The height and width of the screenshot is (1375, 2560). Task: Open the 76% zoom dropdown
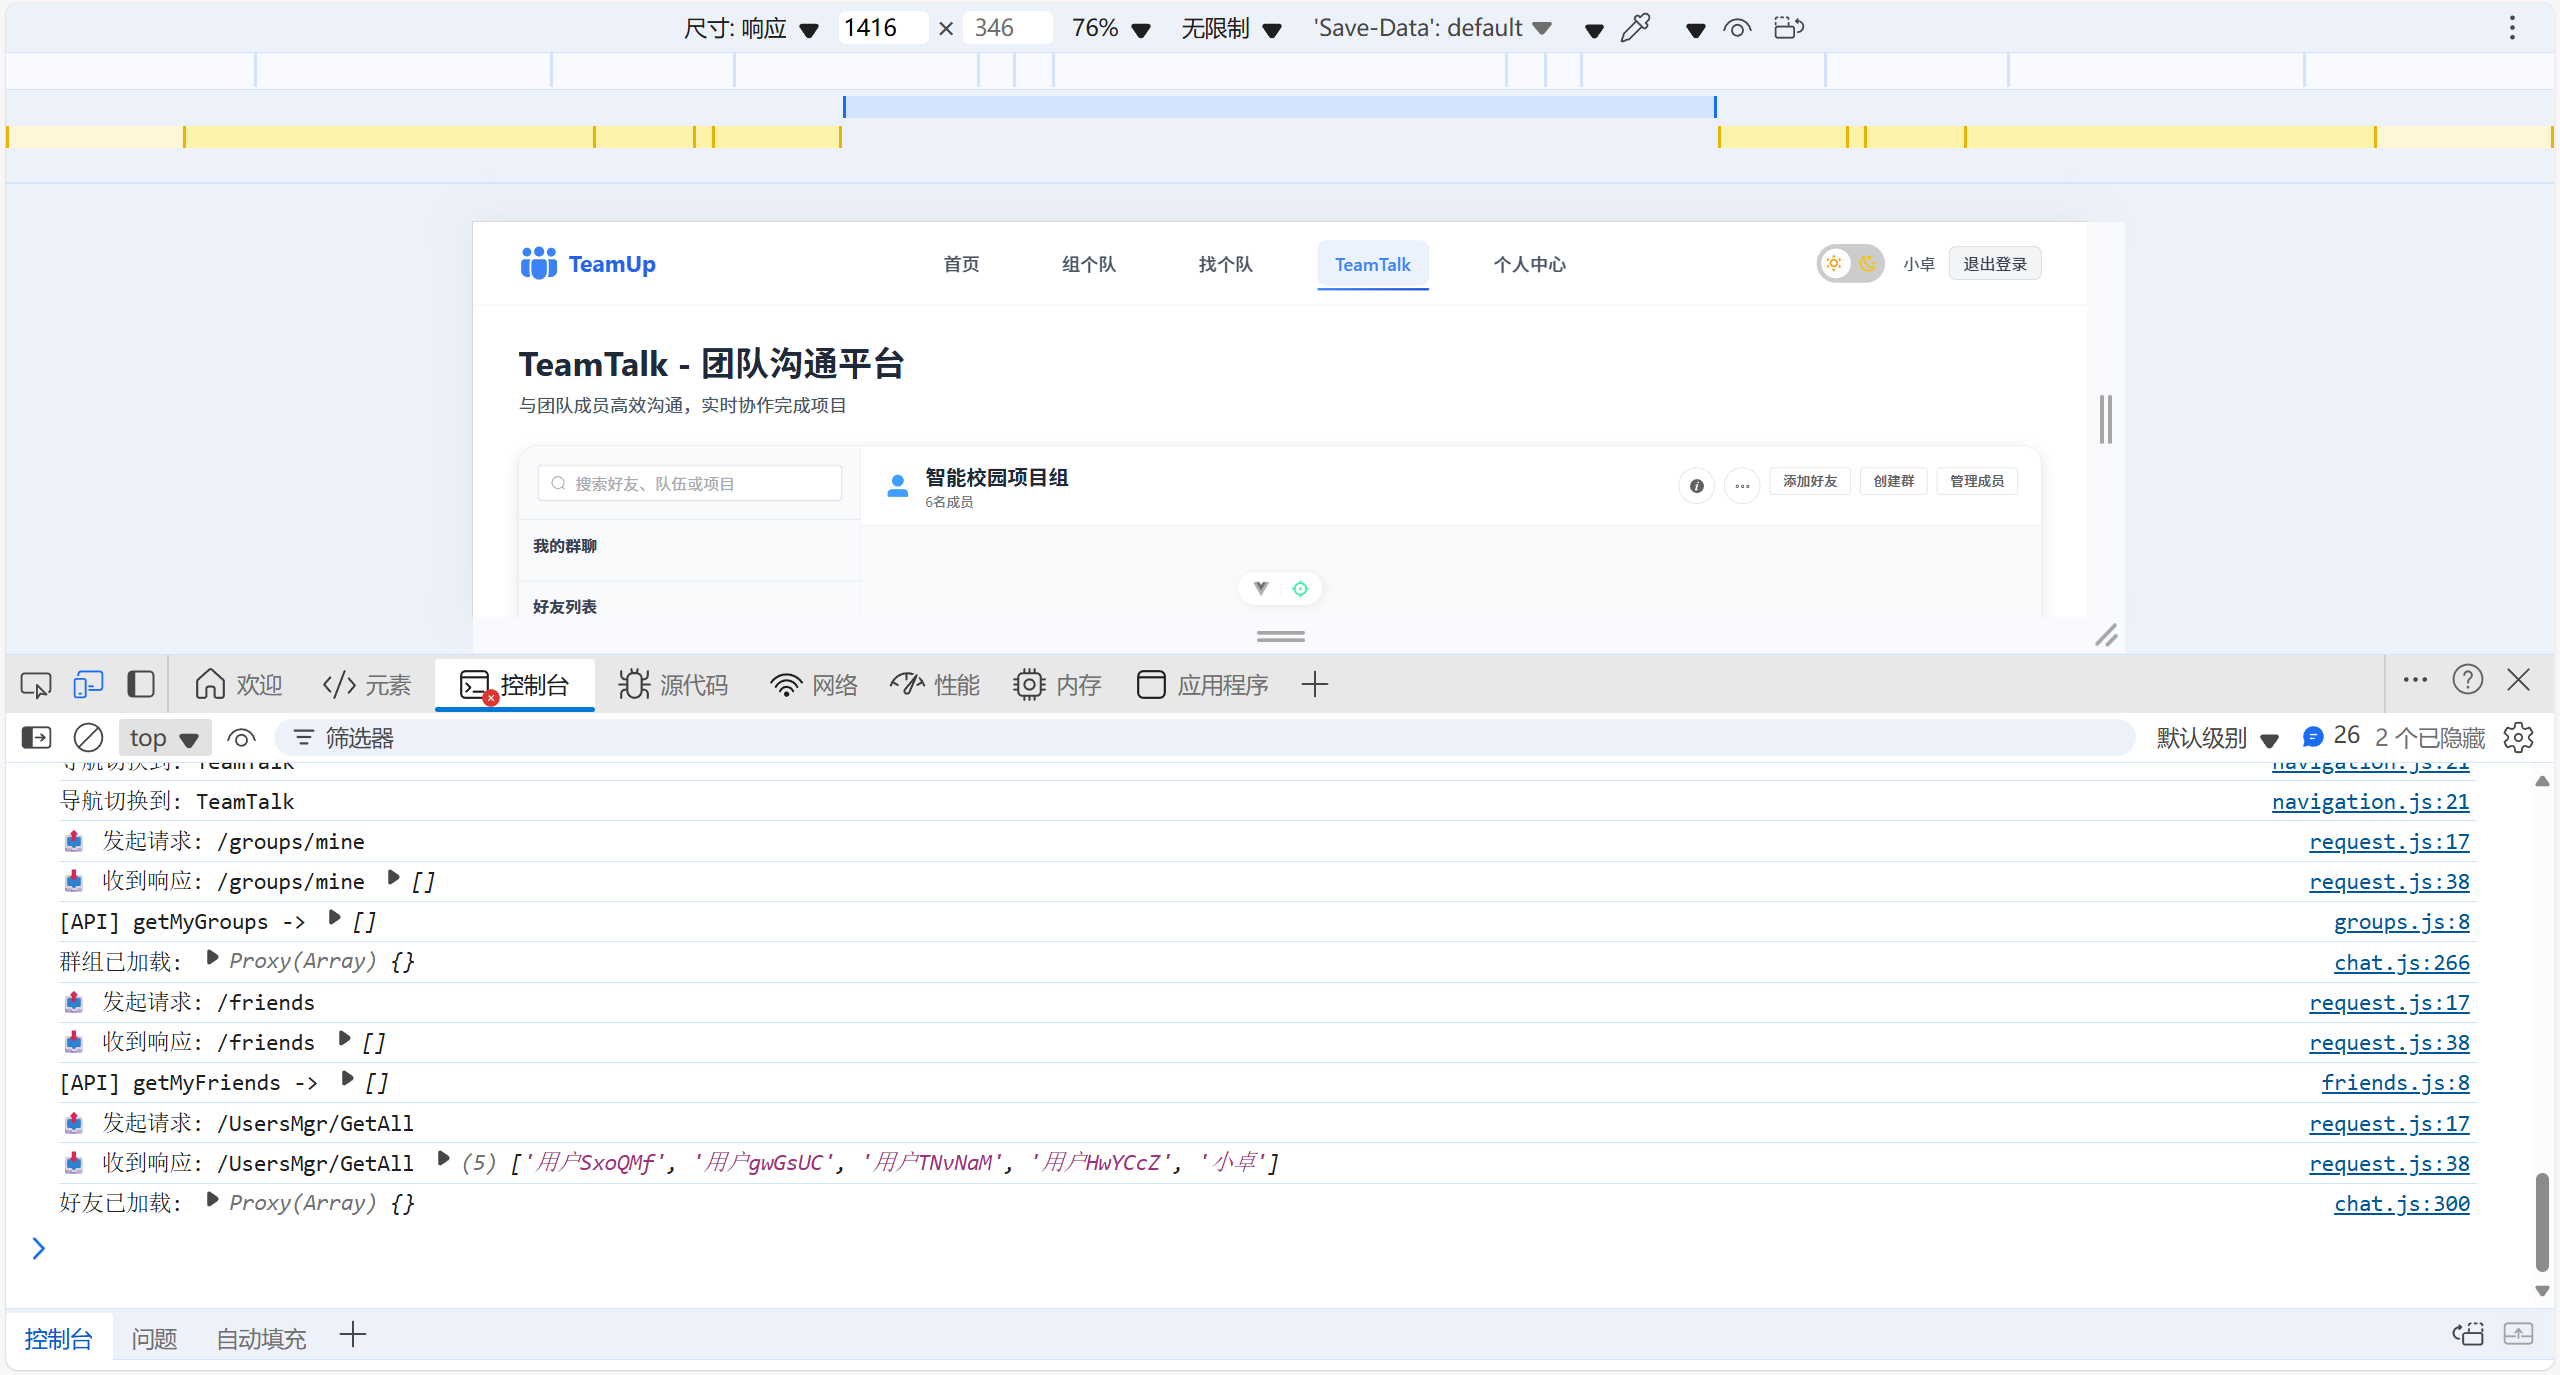(1110, 27)
